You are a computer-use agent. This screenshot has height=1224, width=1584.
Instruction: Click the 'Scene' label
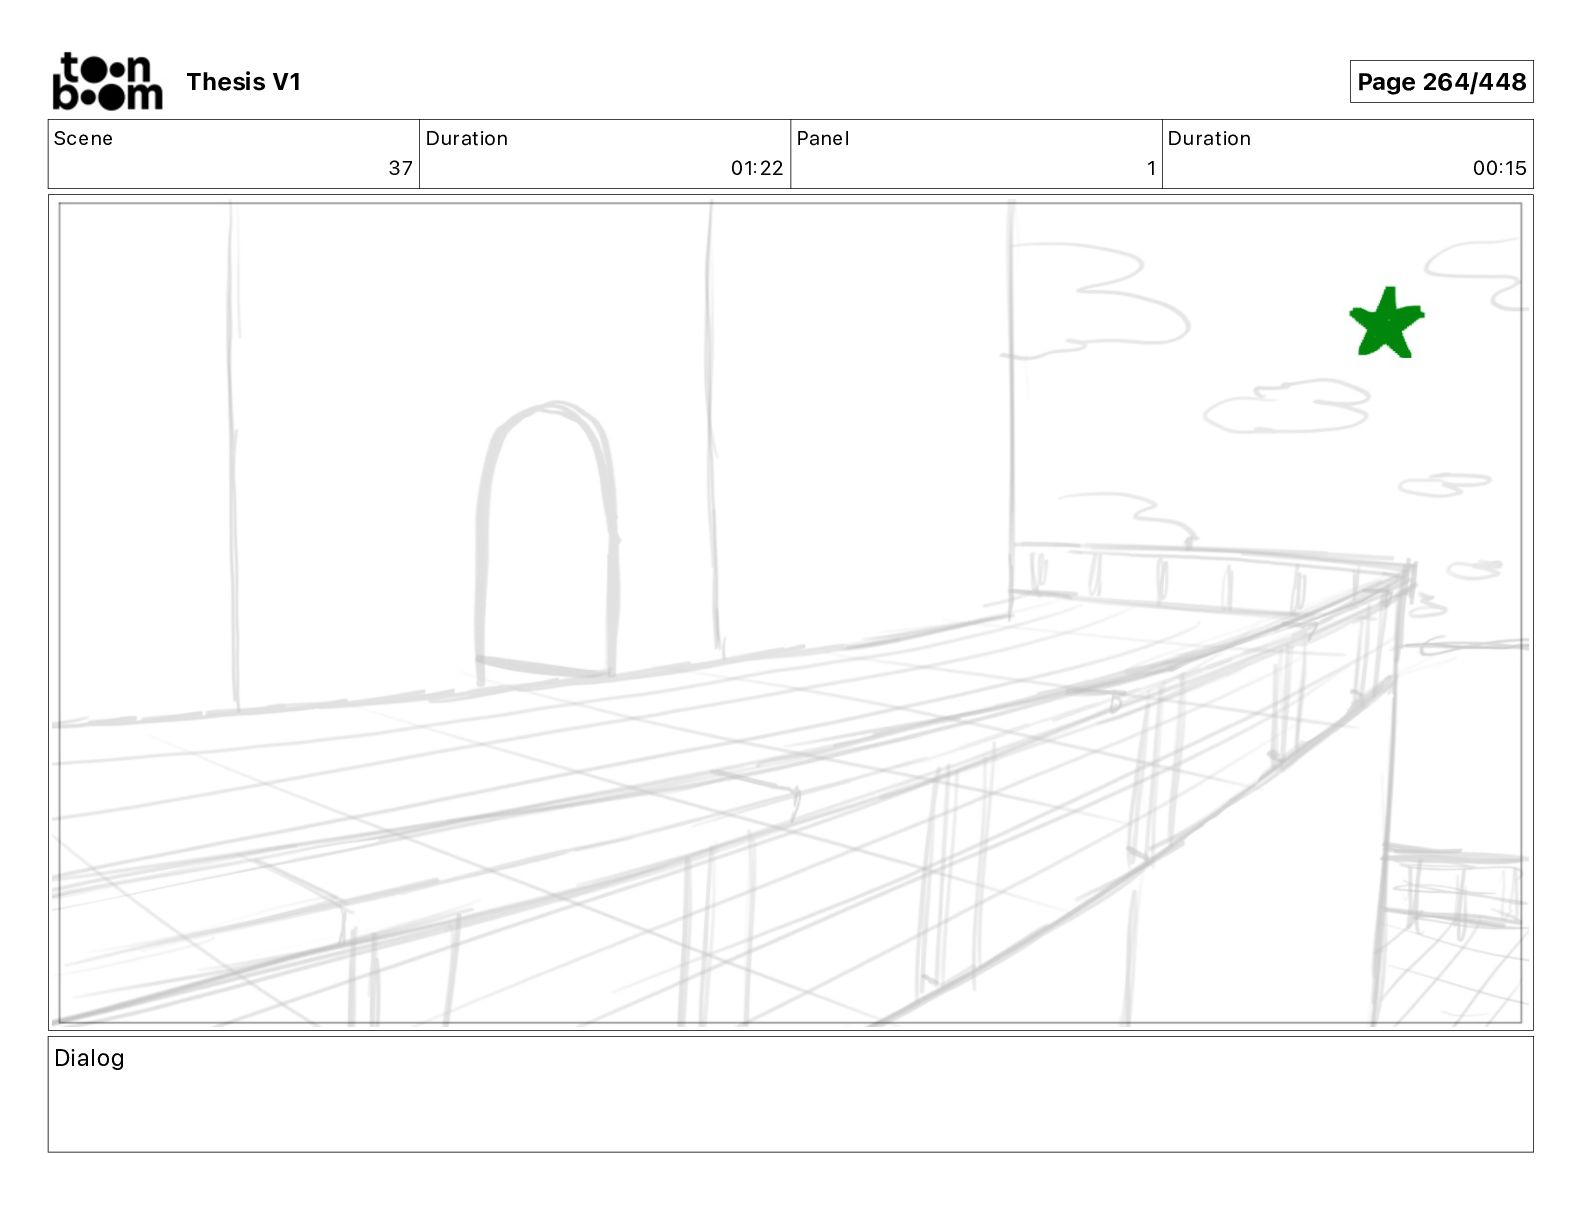click(x=83, y=138)
